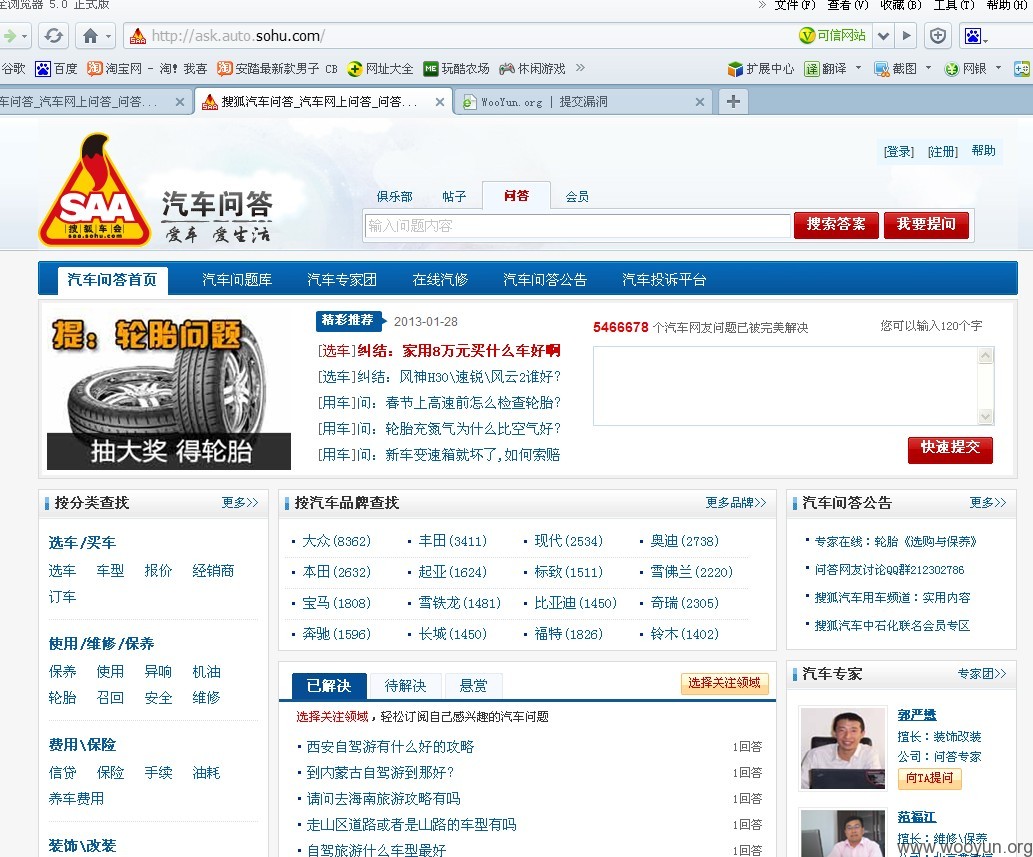Expand 更多品牌>> brand list
Viewport: 1033px width, 857px height.
coord(736,503)
